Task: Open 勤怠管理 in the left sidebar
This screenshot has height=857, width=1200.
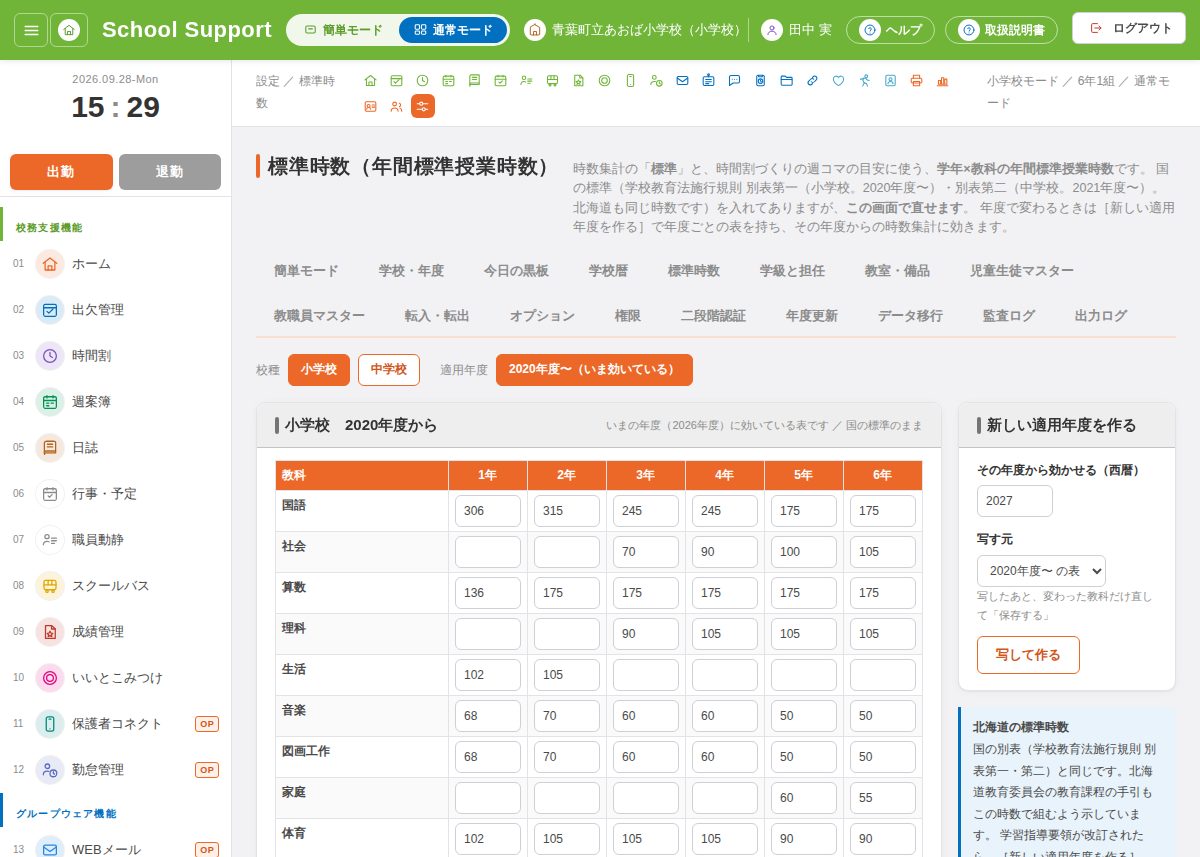Action: click(x=116, y=770)
